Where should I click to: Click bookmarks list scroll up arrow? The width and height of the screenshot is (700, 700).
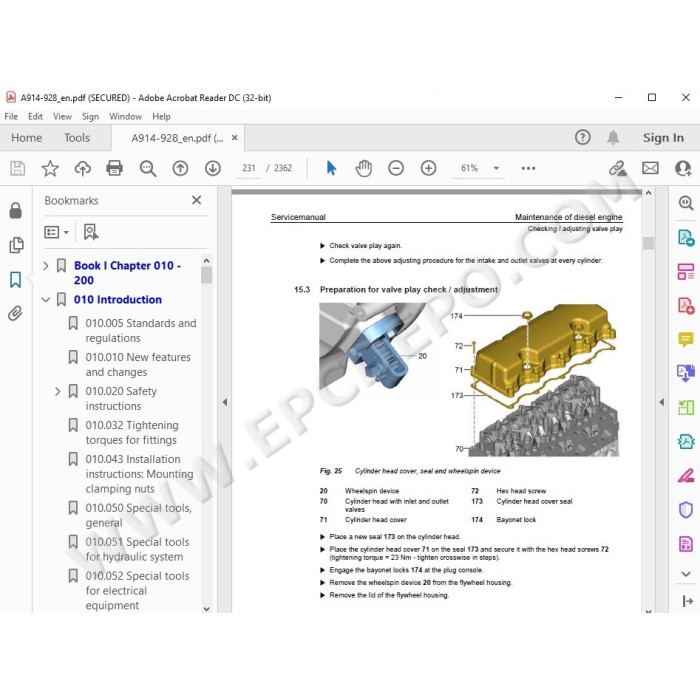pyautogui.click(x=206, y=260)
